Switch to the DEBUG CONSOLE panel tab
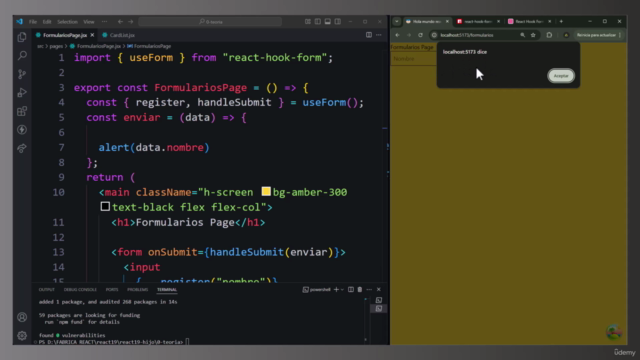The width and height of the screenshot is (640, 360). click(x=80, y=289)
